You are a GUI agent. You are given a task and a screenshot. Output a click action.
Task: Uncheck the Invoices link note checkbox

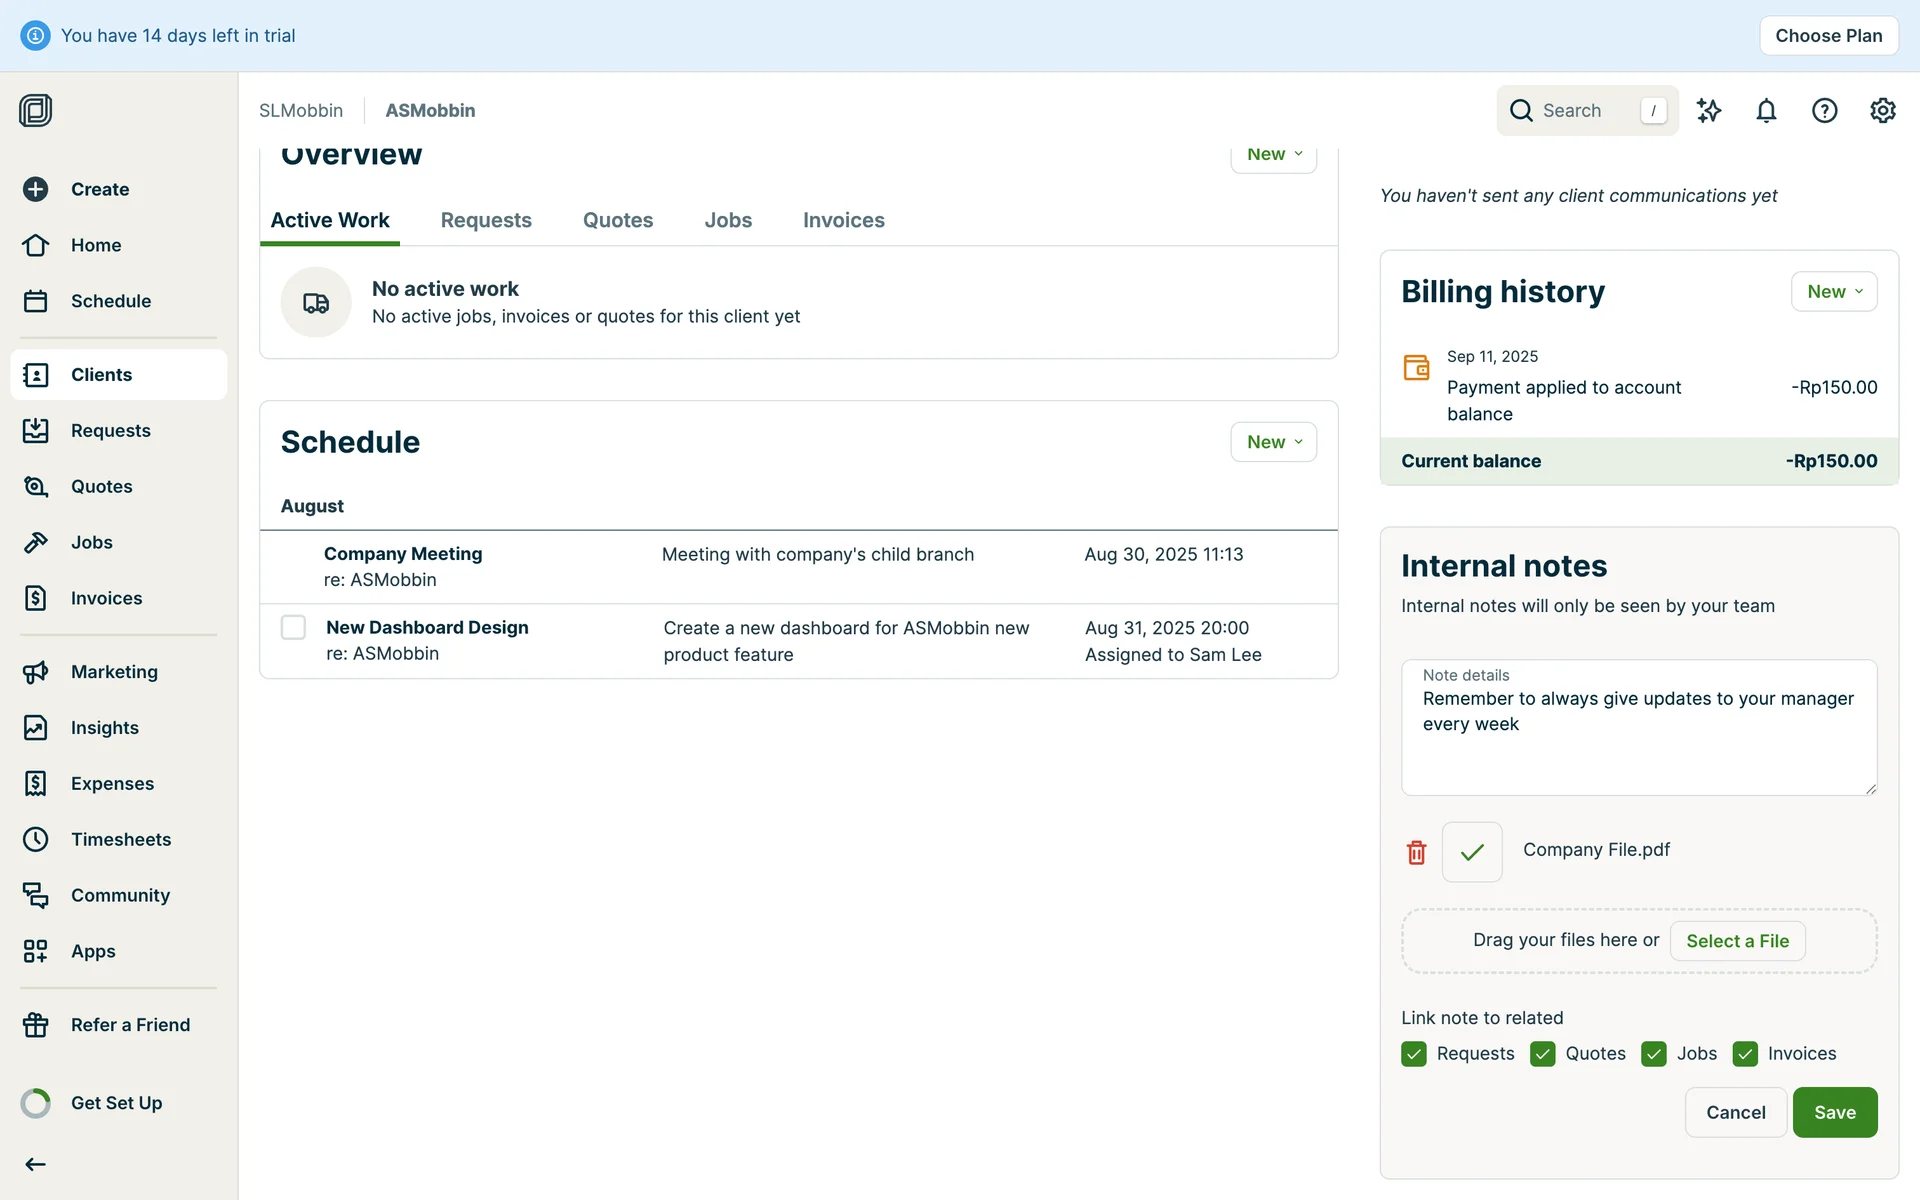1745,1054
